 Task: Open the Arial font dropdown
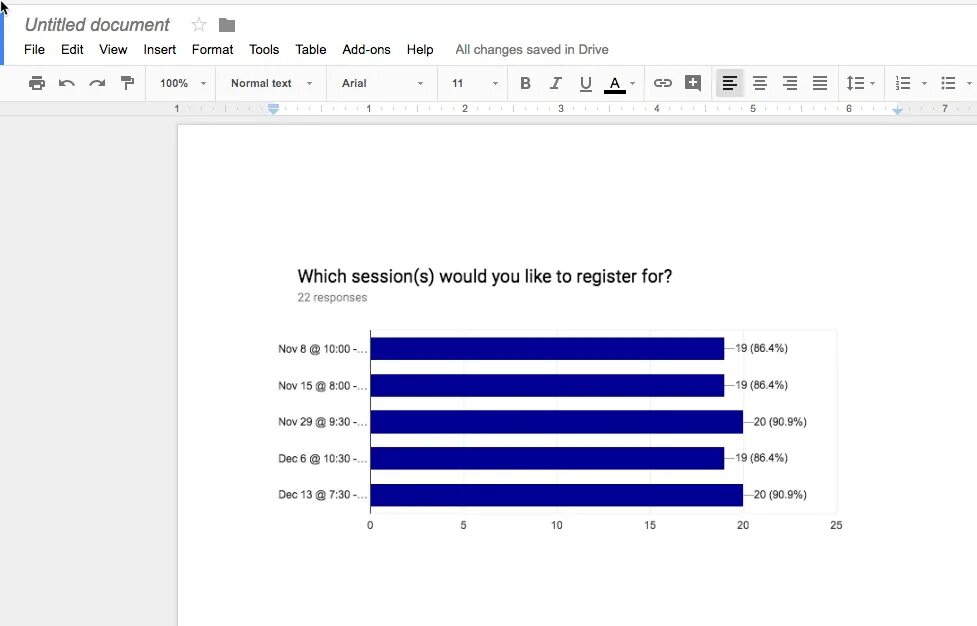click(382, 83)
